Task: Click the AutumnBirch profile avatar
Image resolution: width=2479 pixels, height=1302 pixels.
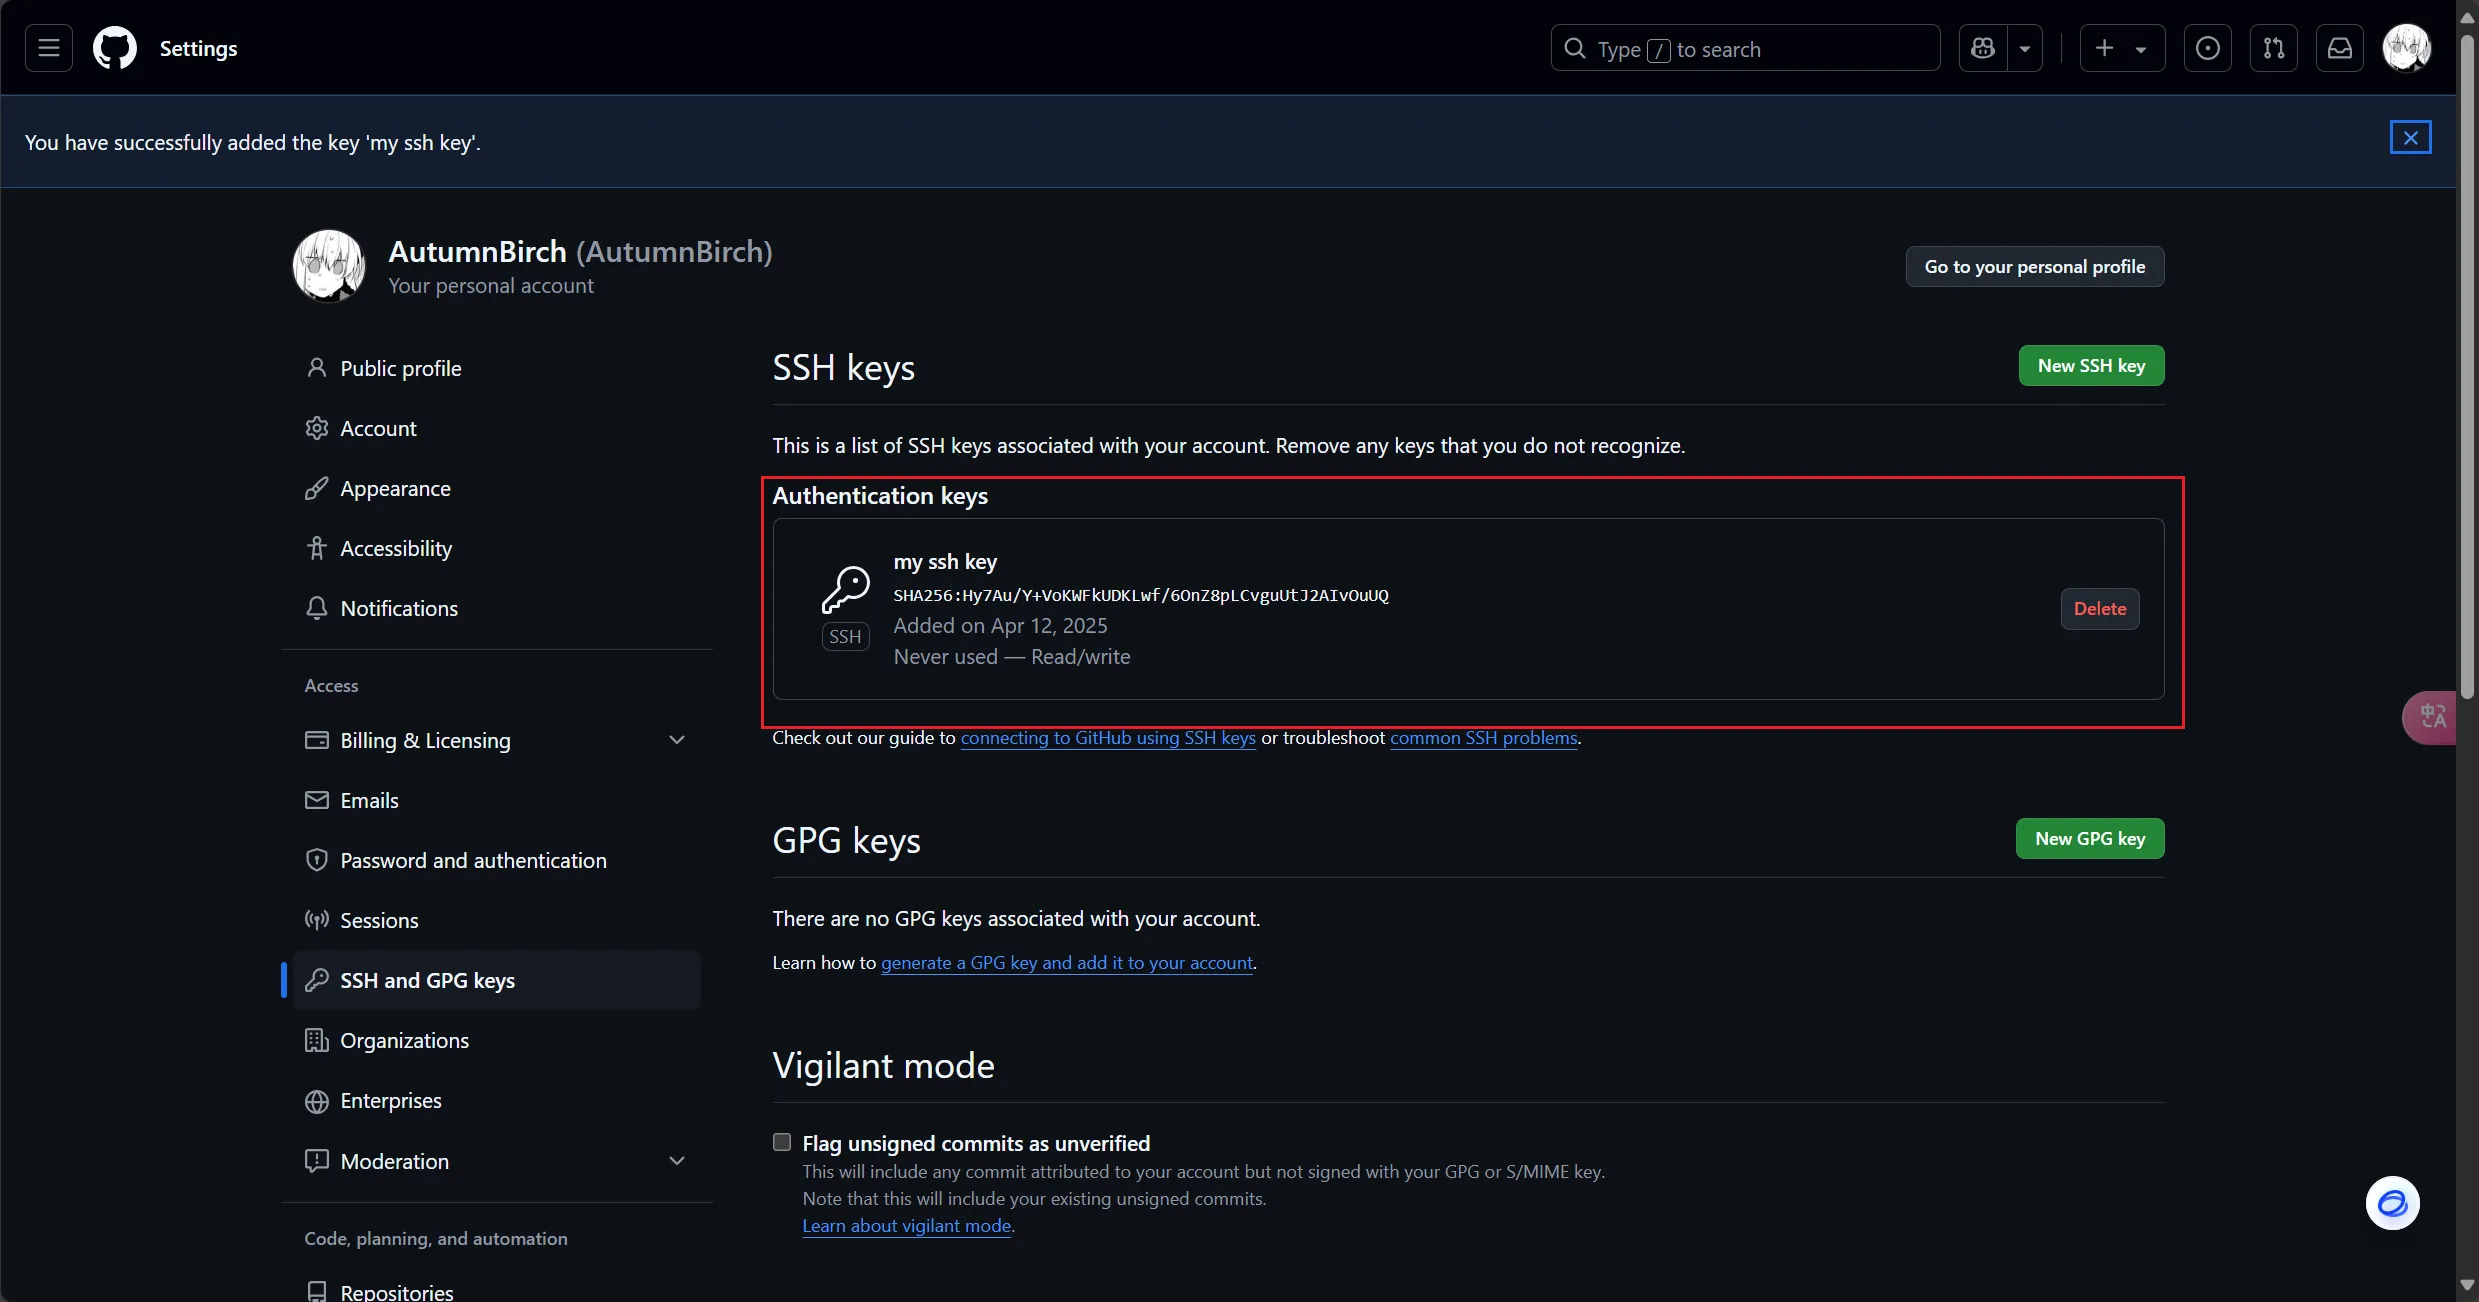Action: (x=329, y=266)
